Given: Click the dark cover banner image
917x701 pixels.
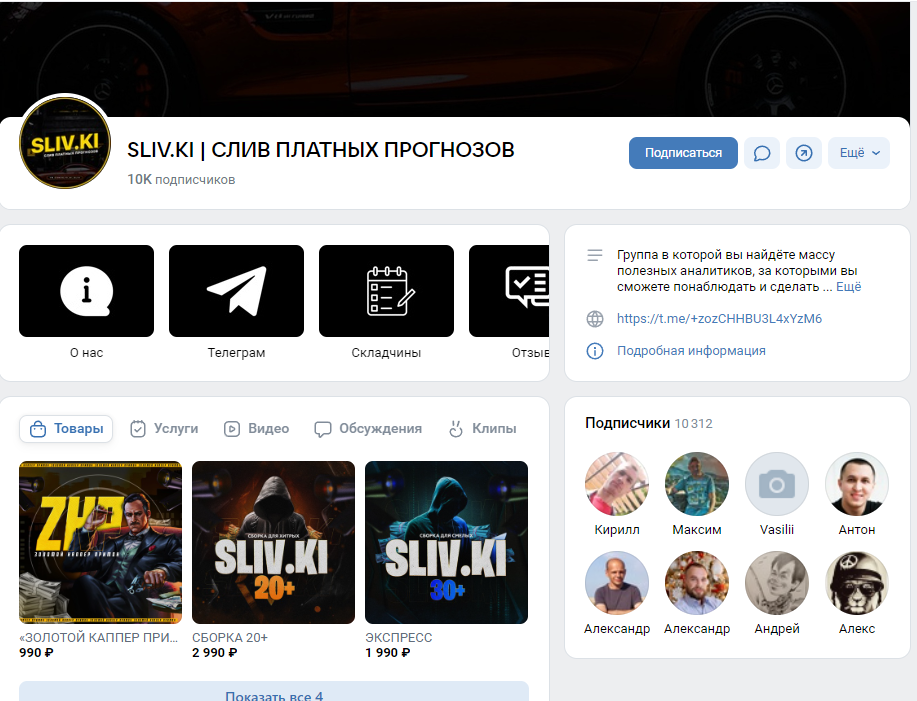Looking at the screenshot, I should point(456,58).
